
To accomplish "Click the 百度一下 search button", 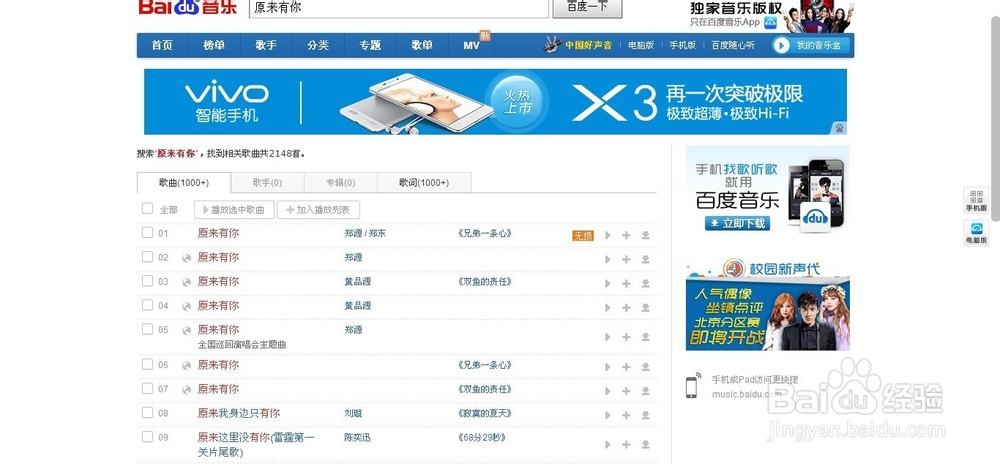I will coord(587,8).
